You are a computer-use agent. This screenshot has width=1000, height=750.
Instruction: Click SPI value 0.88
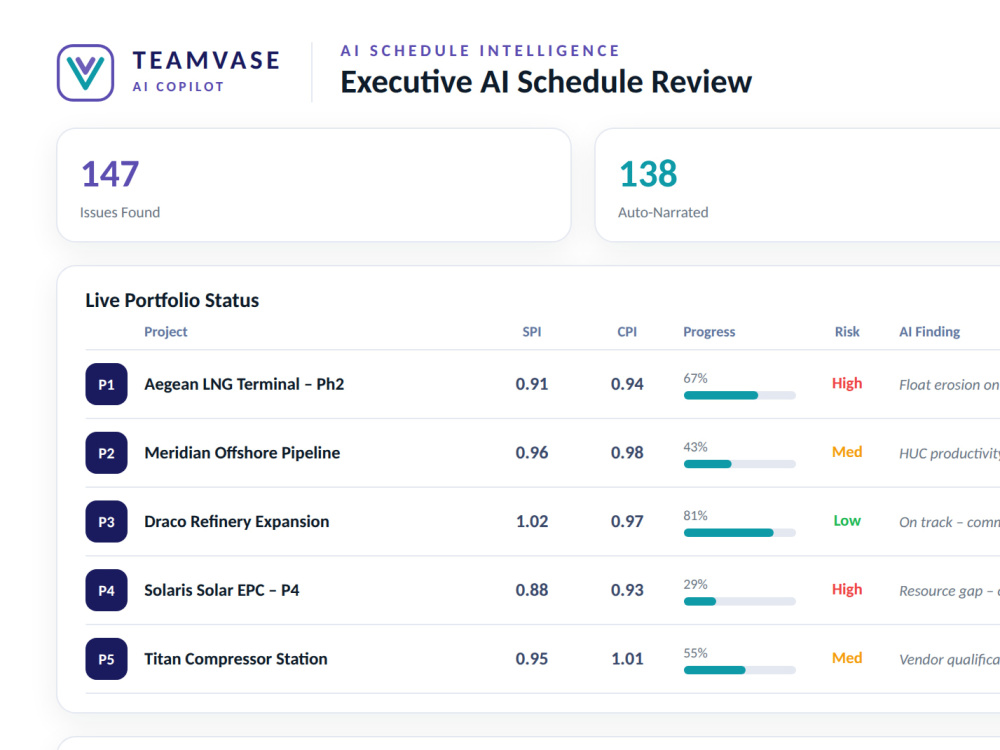(532, 591)
